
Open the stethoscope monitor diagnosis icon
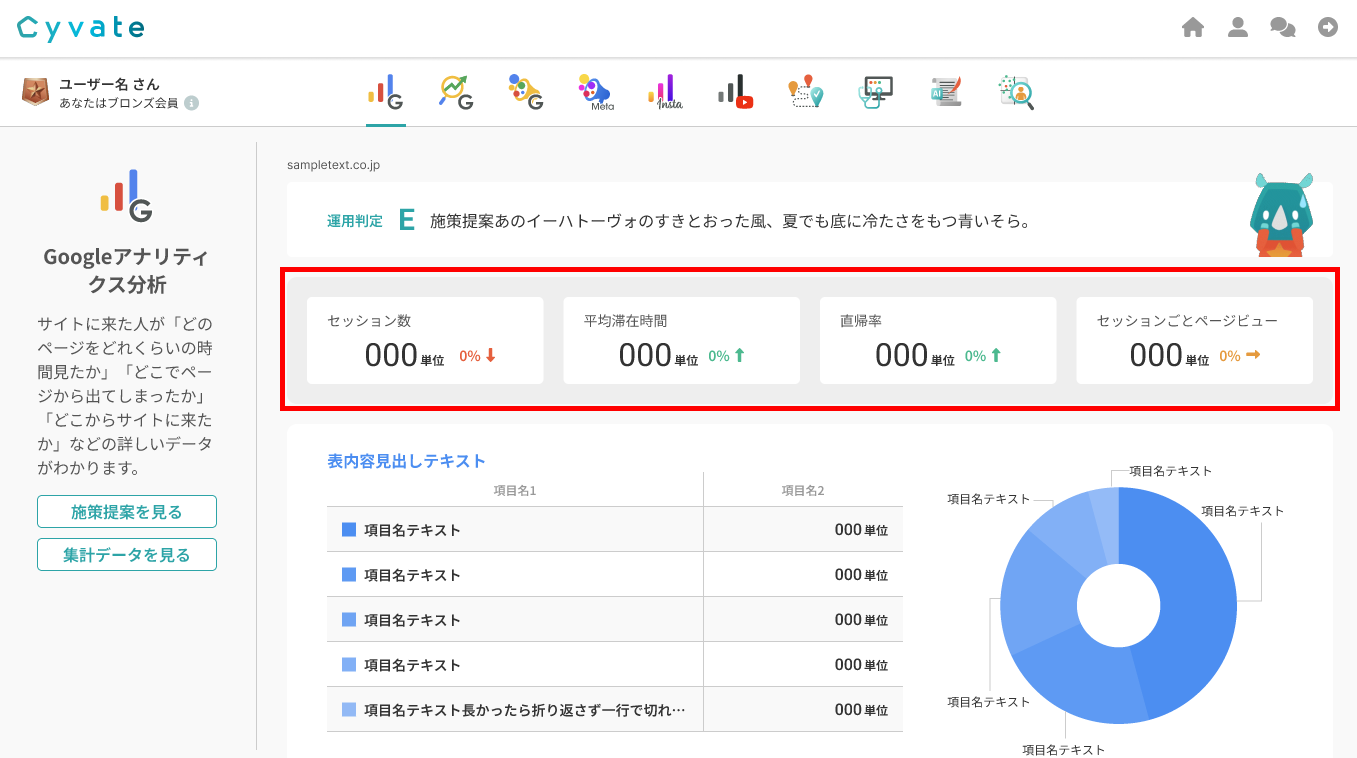876,92
